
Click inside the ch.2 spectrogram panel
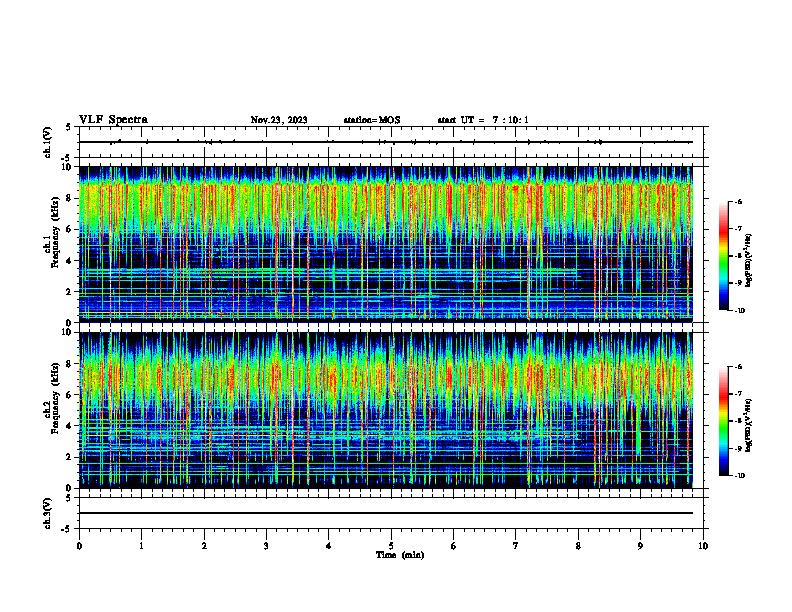coord(385,410)
